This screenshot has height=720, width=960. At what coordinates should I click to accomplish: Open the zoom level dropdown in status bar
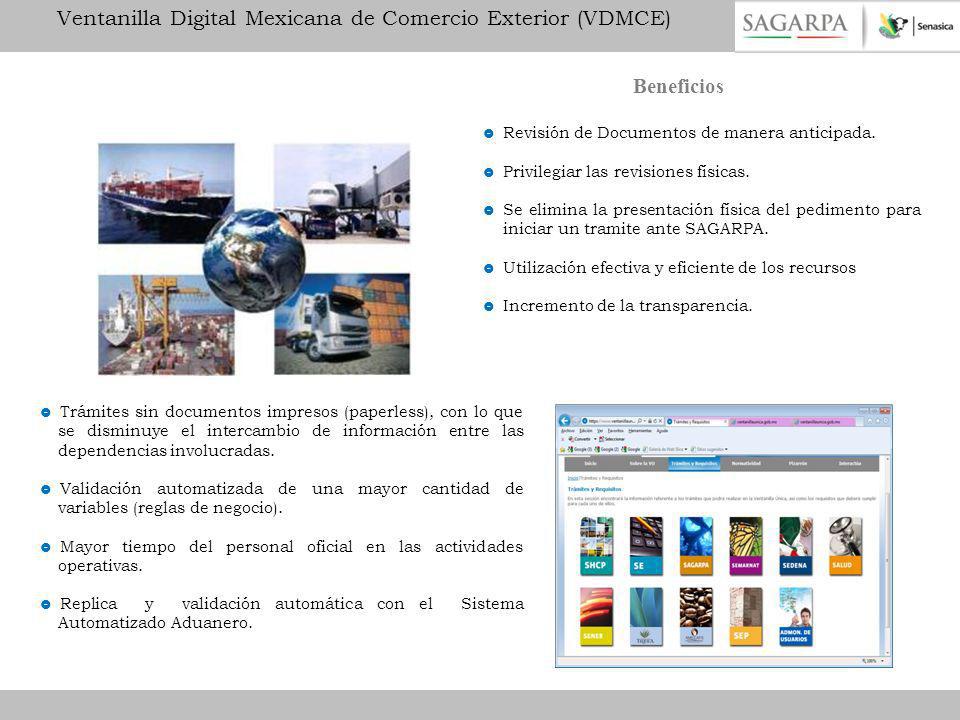[x=882, y=661]
